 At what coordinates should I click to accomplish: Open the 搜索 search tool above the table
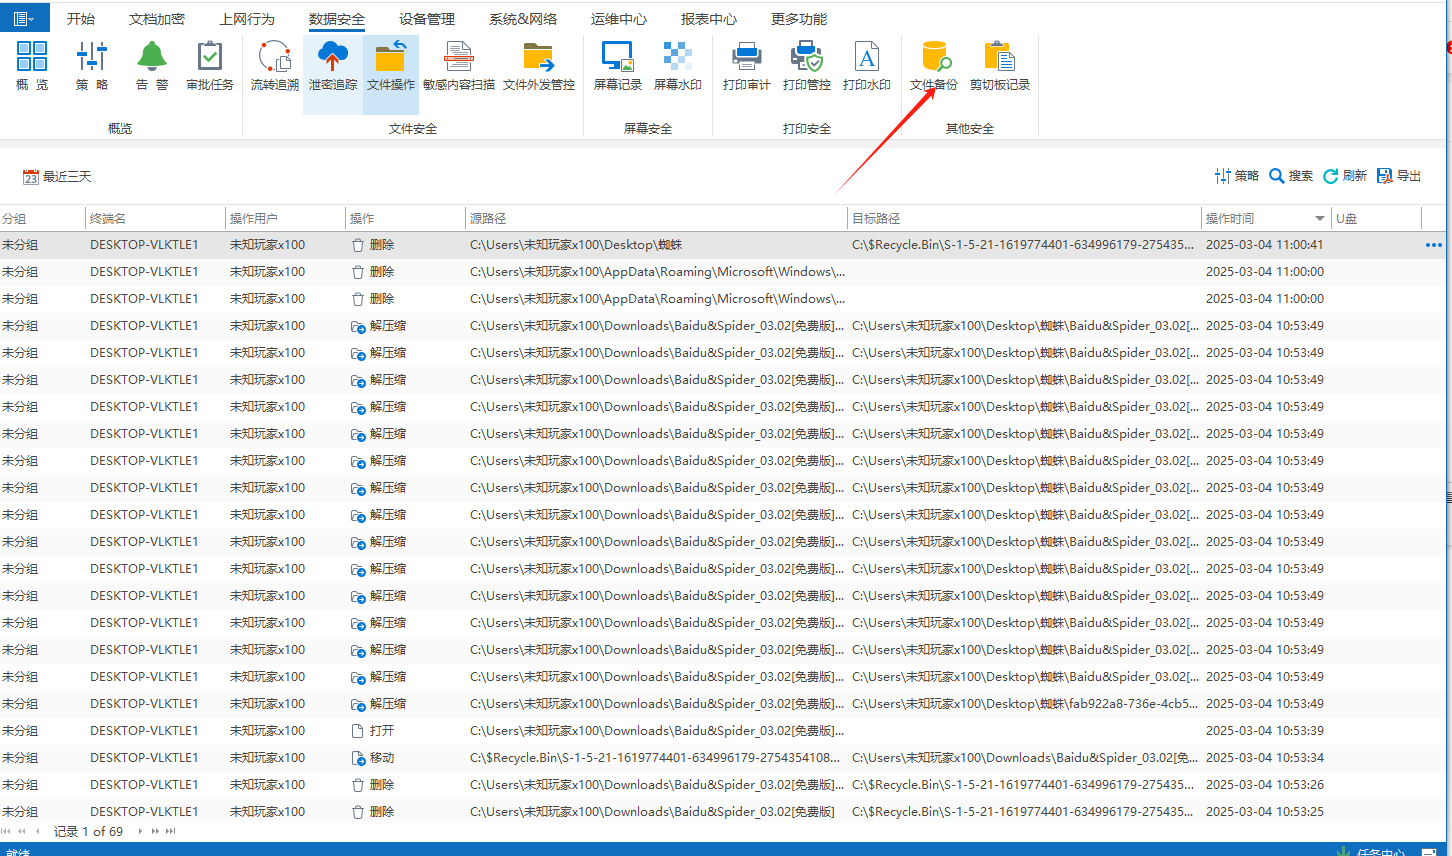tap(1290, 176)
